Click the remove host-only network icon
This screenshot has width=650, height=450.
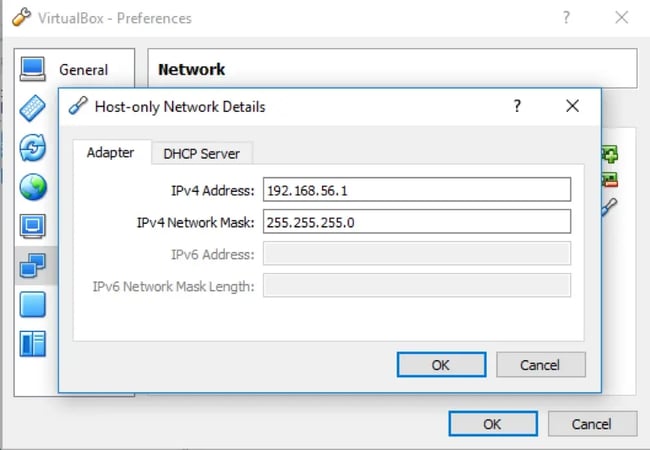pos(609,180)
